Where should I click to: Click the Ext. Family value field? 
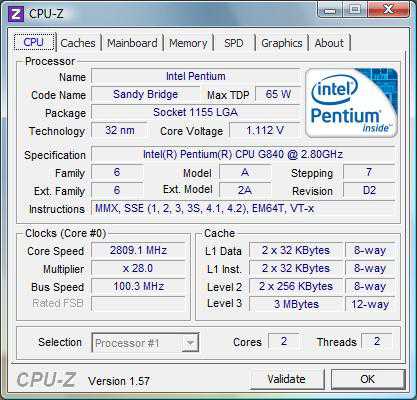pyautogui.click(x=117, y=190)
